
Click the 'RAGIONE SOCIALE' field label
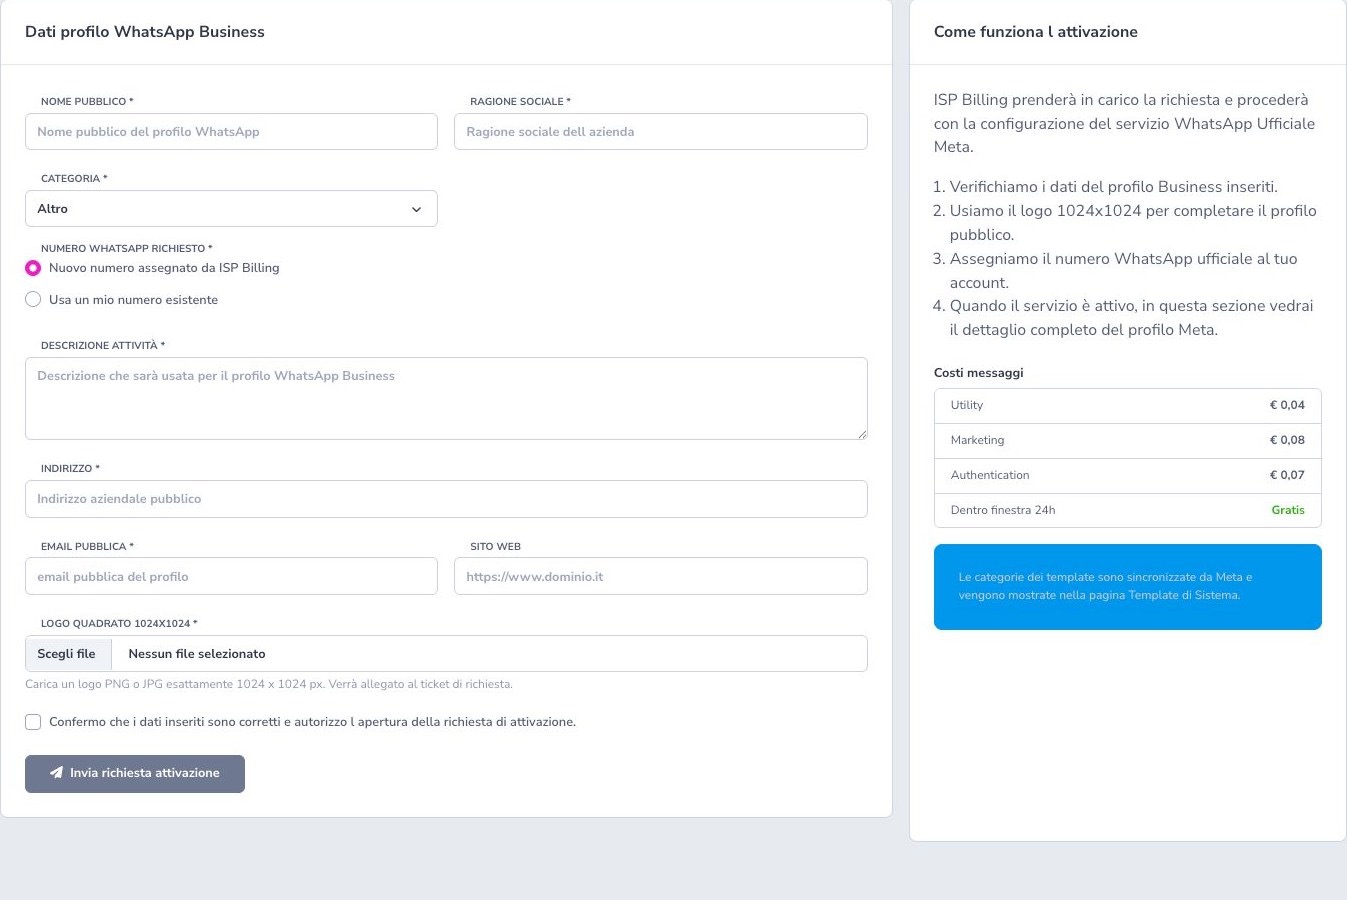(x=520, y=101)
